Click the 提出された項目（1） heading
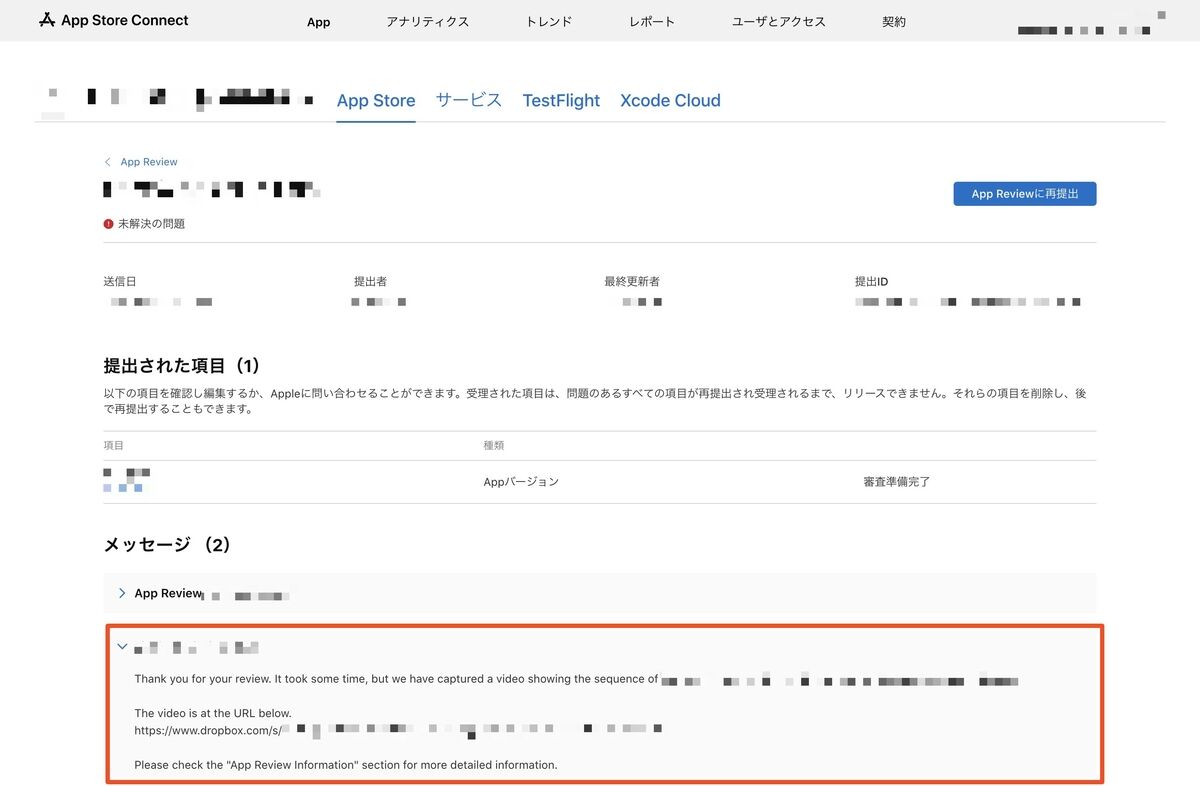1200x786 pixels. [x=182, y=366]
